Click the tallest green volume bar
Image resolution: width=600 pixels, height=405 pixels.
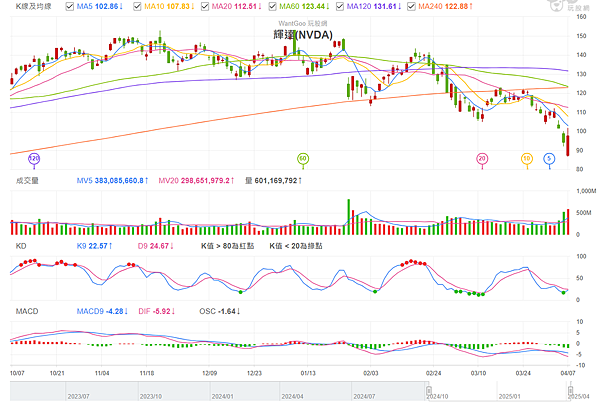(x=349, y=217)
